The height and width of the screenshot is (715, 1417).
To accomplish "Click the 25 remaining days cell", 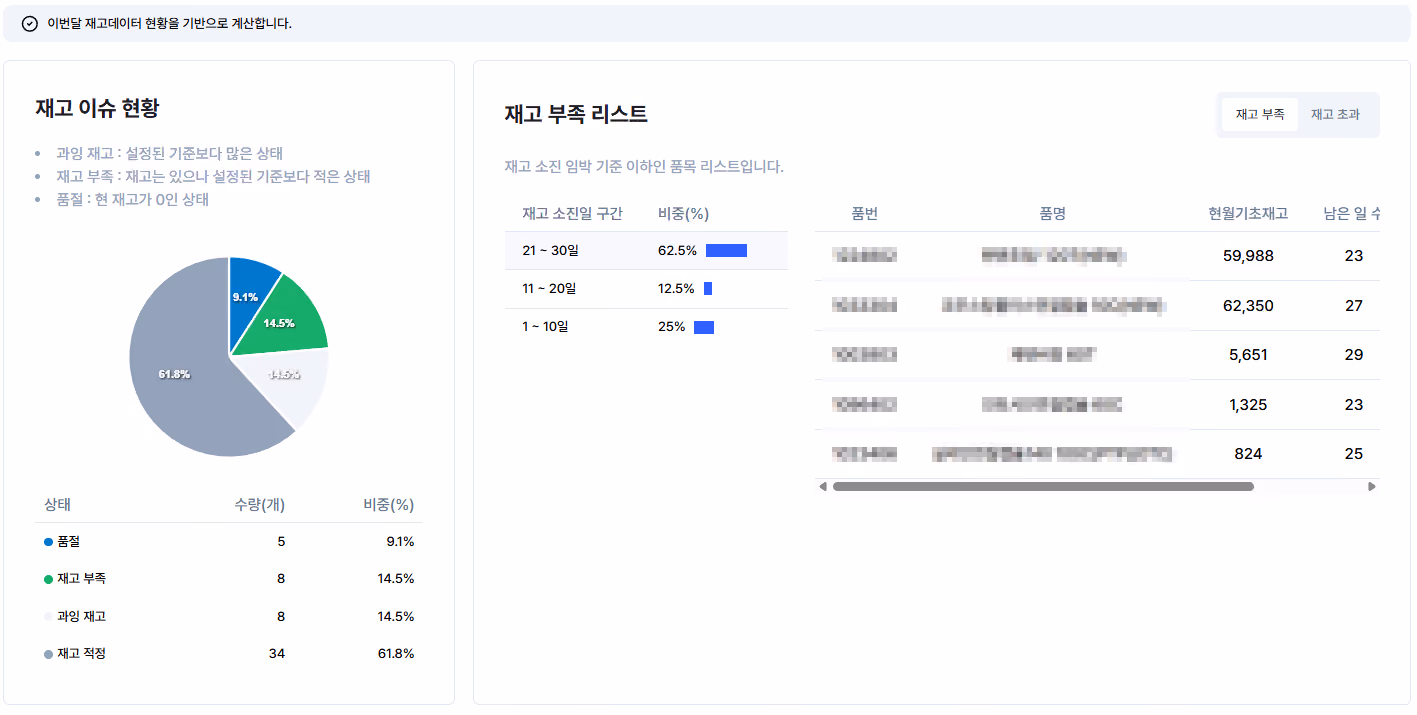I will point(1354,454).
